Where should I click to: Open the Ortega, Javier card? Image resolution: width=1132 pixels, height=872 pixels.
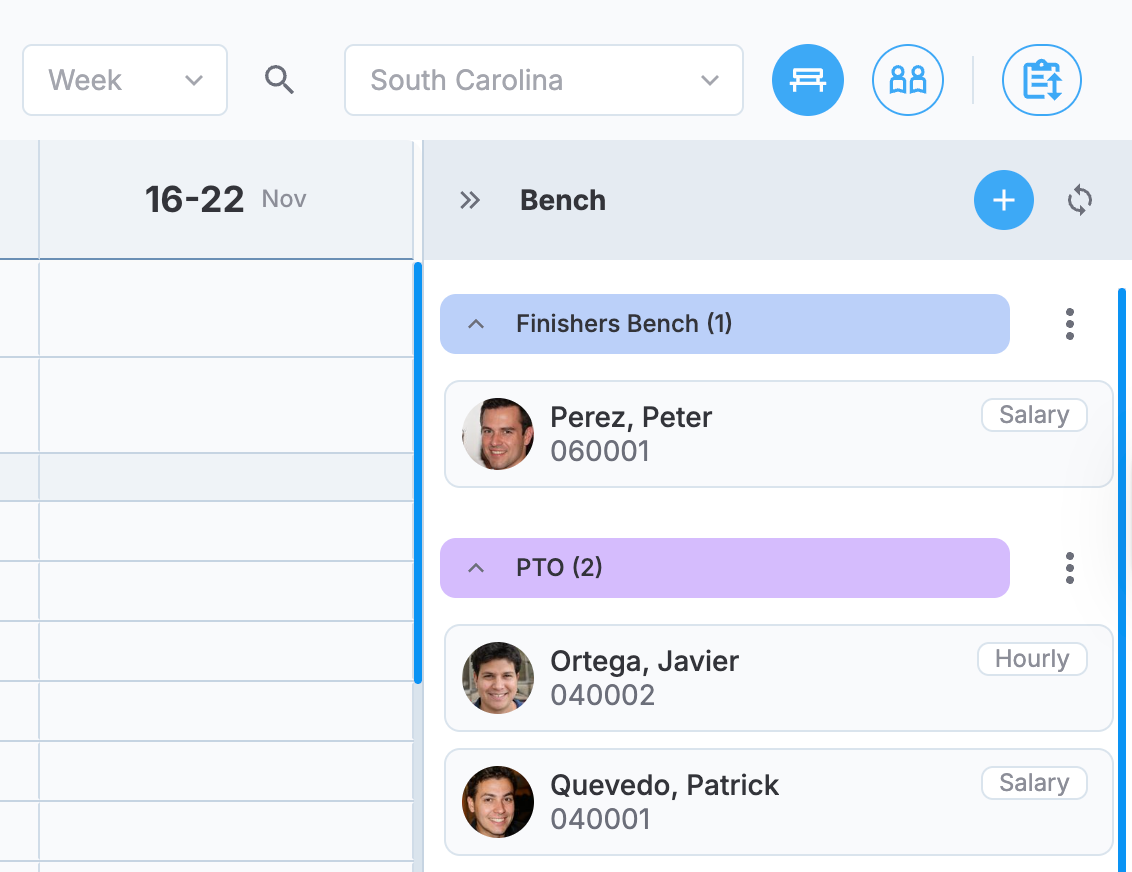pos(778,678)
